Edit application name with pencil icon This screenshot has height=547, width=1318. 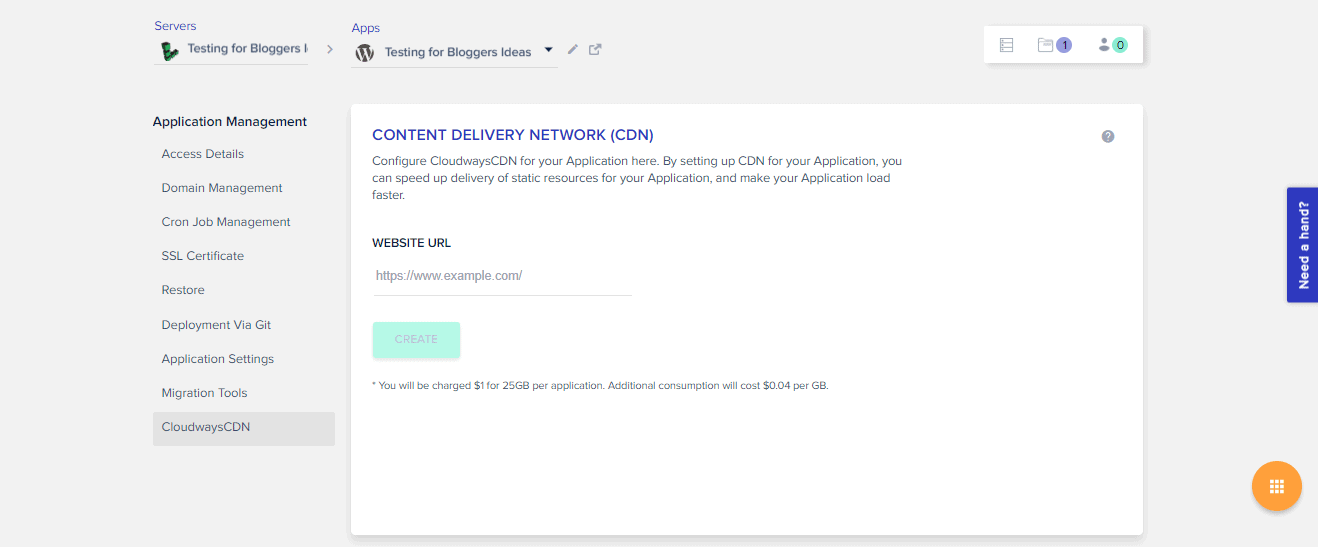coord(573,49)
